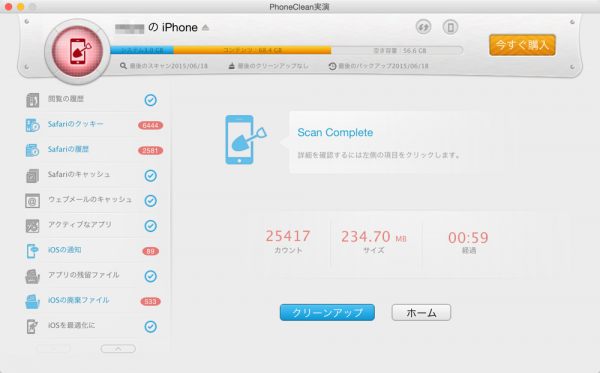Click 最後のスキャン2015/06/18 text

click(x=169, y=66)
